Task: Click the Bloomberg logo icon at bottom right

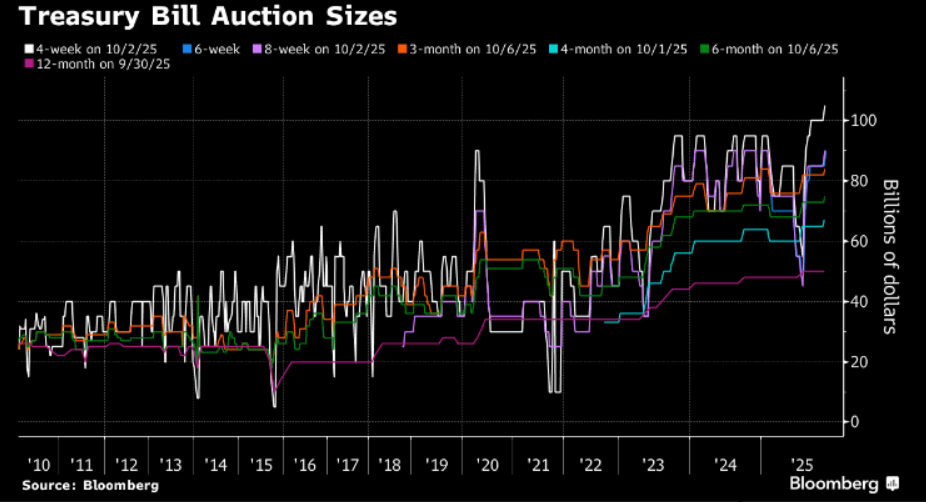Action: point(893,484)
